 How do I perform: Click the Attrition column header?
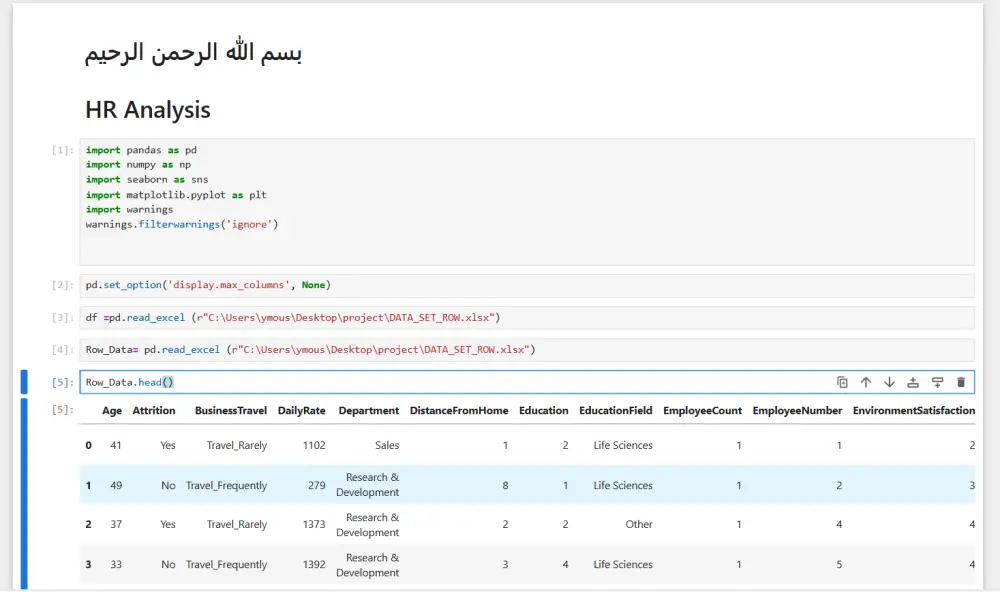[x=154, y=411]
